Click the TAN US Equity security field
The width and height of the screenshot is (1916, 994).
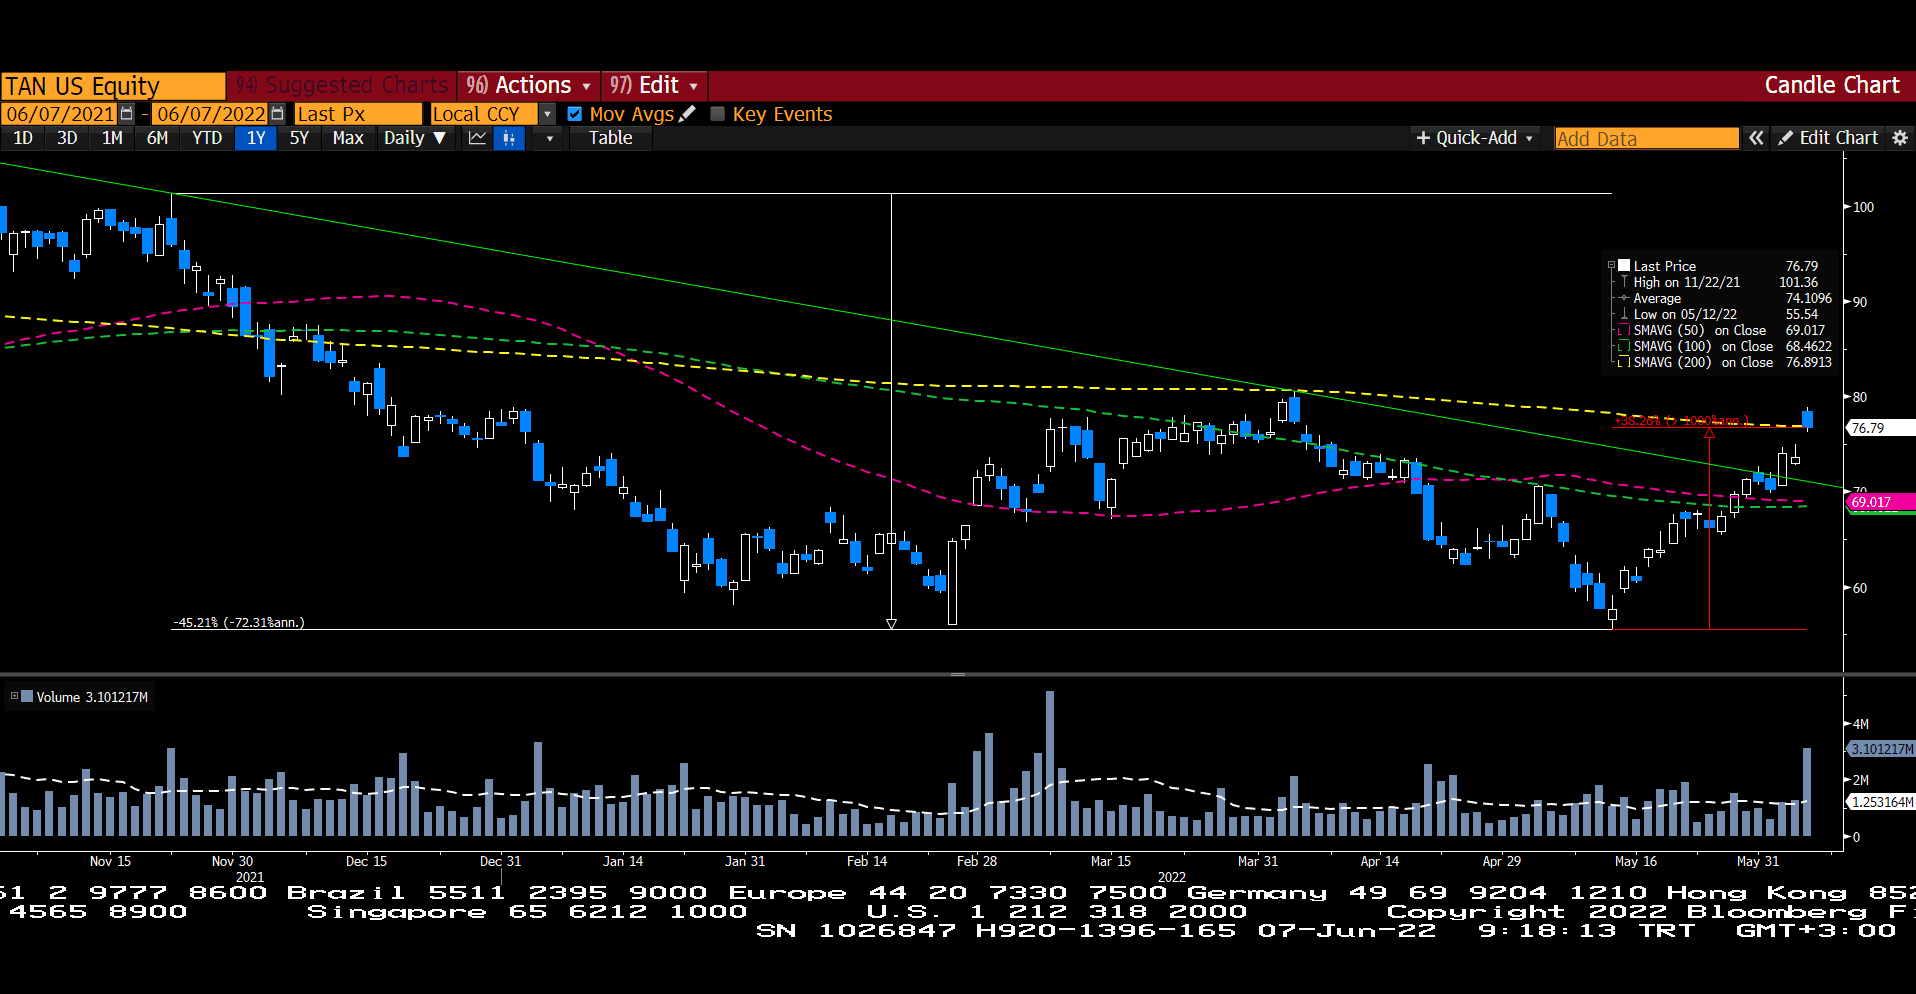pyautogui.click(x=113, y=85)
